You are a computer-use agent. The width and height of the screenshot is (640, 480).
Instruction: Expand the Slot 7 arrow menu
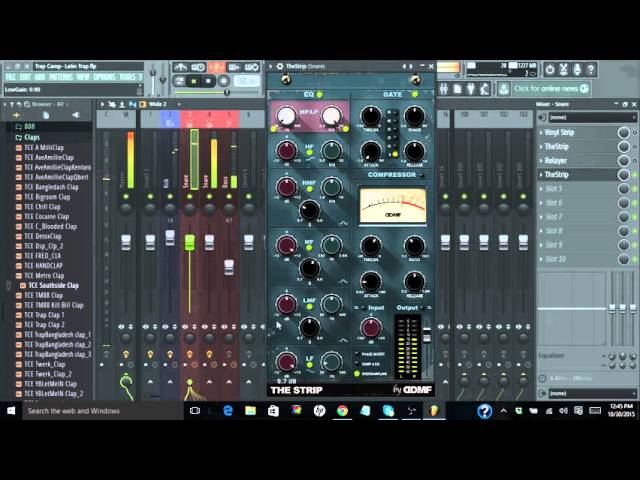(x=541, y=217)
